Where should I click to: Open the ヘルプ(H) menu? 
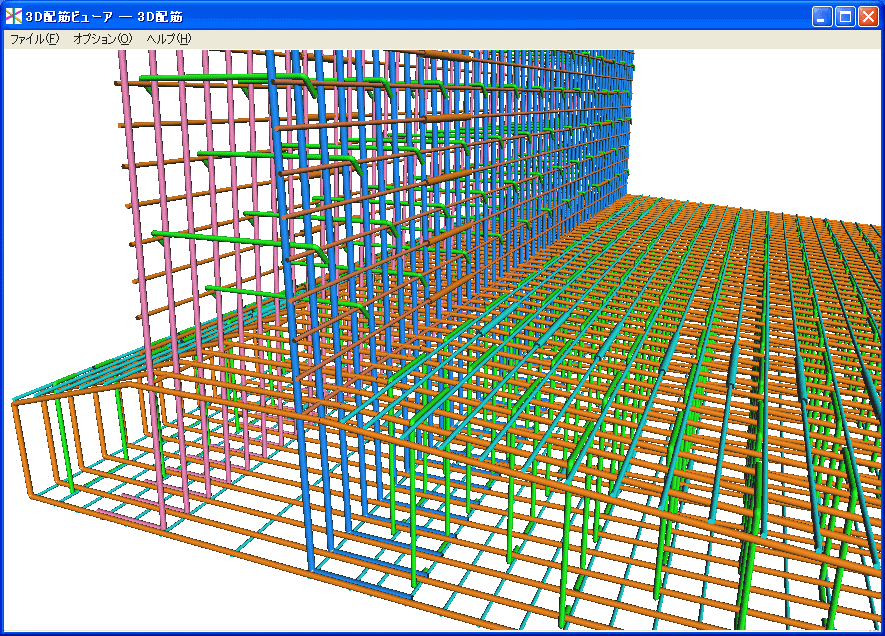168,39
